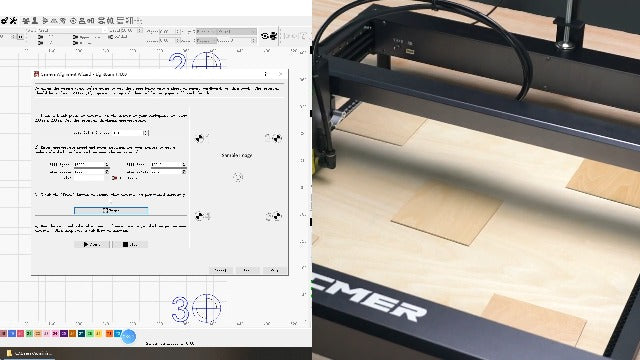Click the lock button beside the top-left field
640x360 pixels.
pos(20,37)
